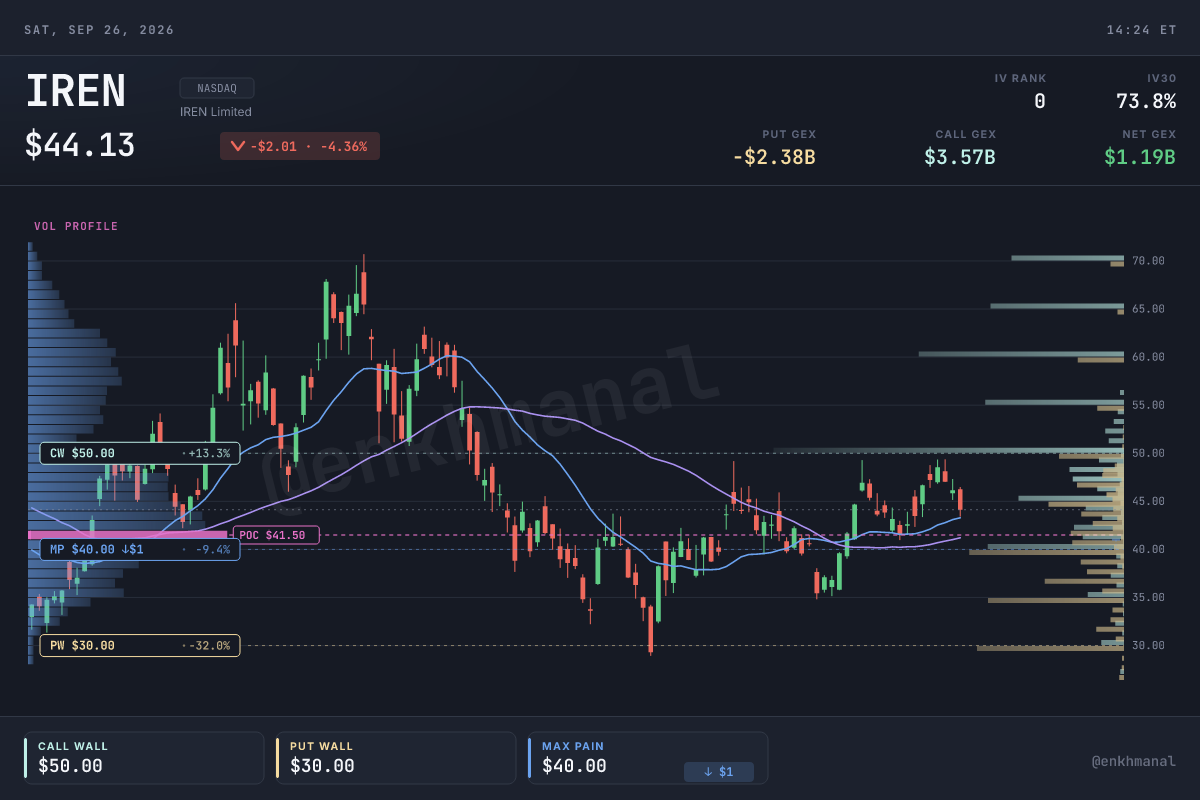Click the PW $30.00 chart label
Viewport: 1200px width, 800px height.
[x=140, y=645]
